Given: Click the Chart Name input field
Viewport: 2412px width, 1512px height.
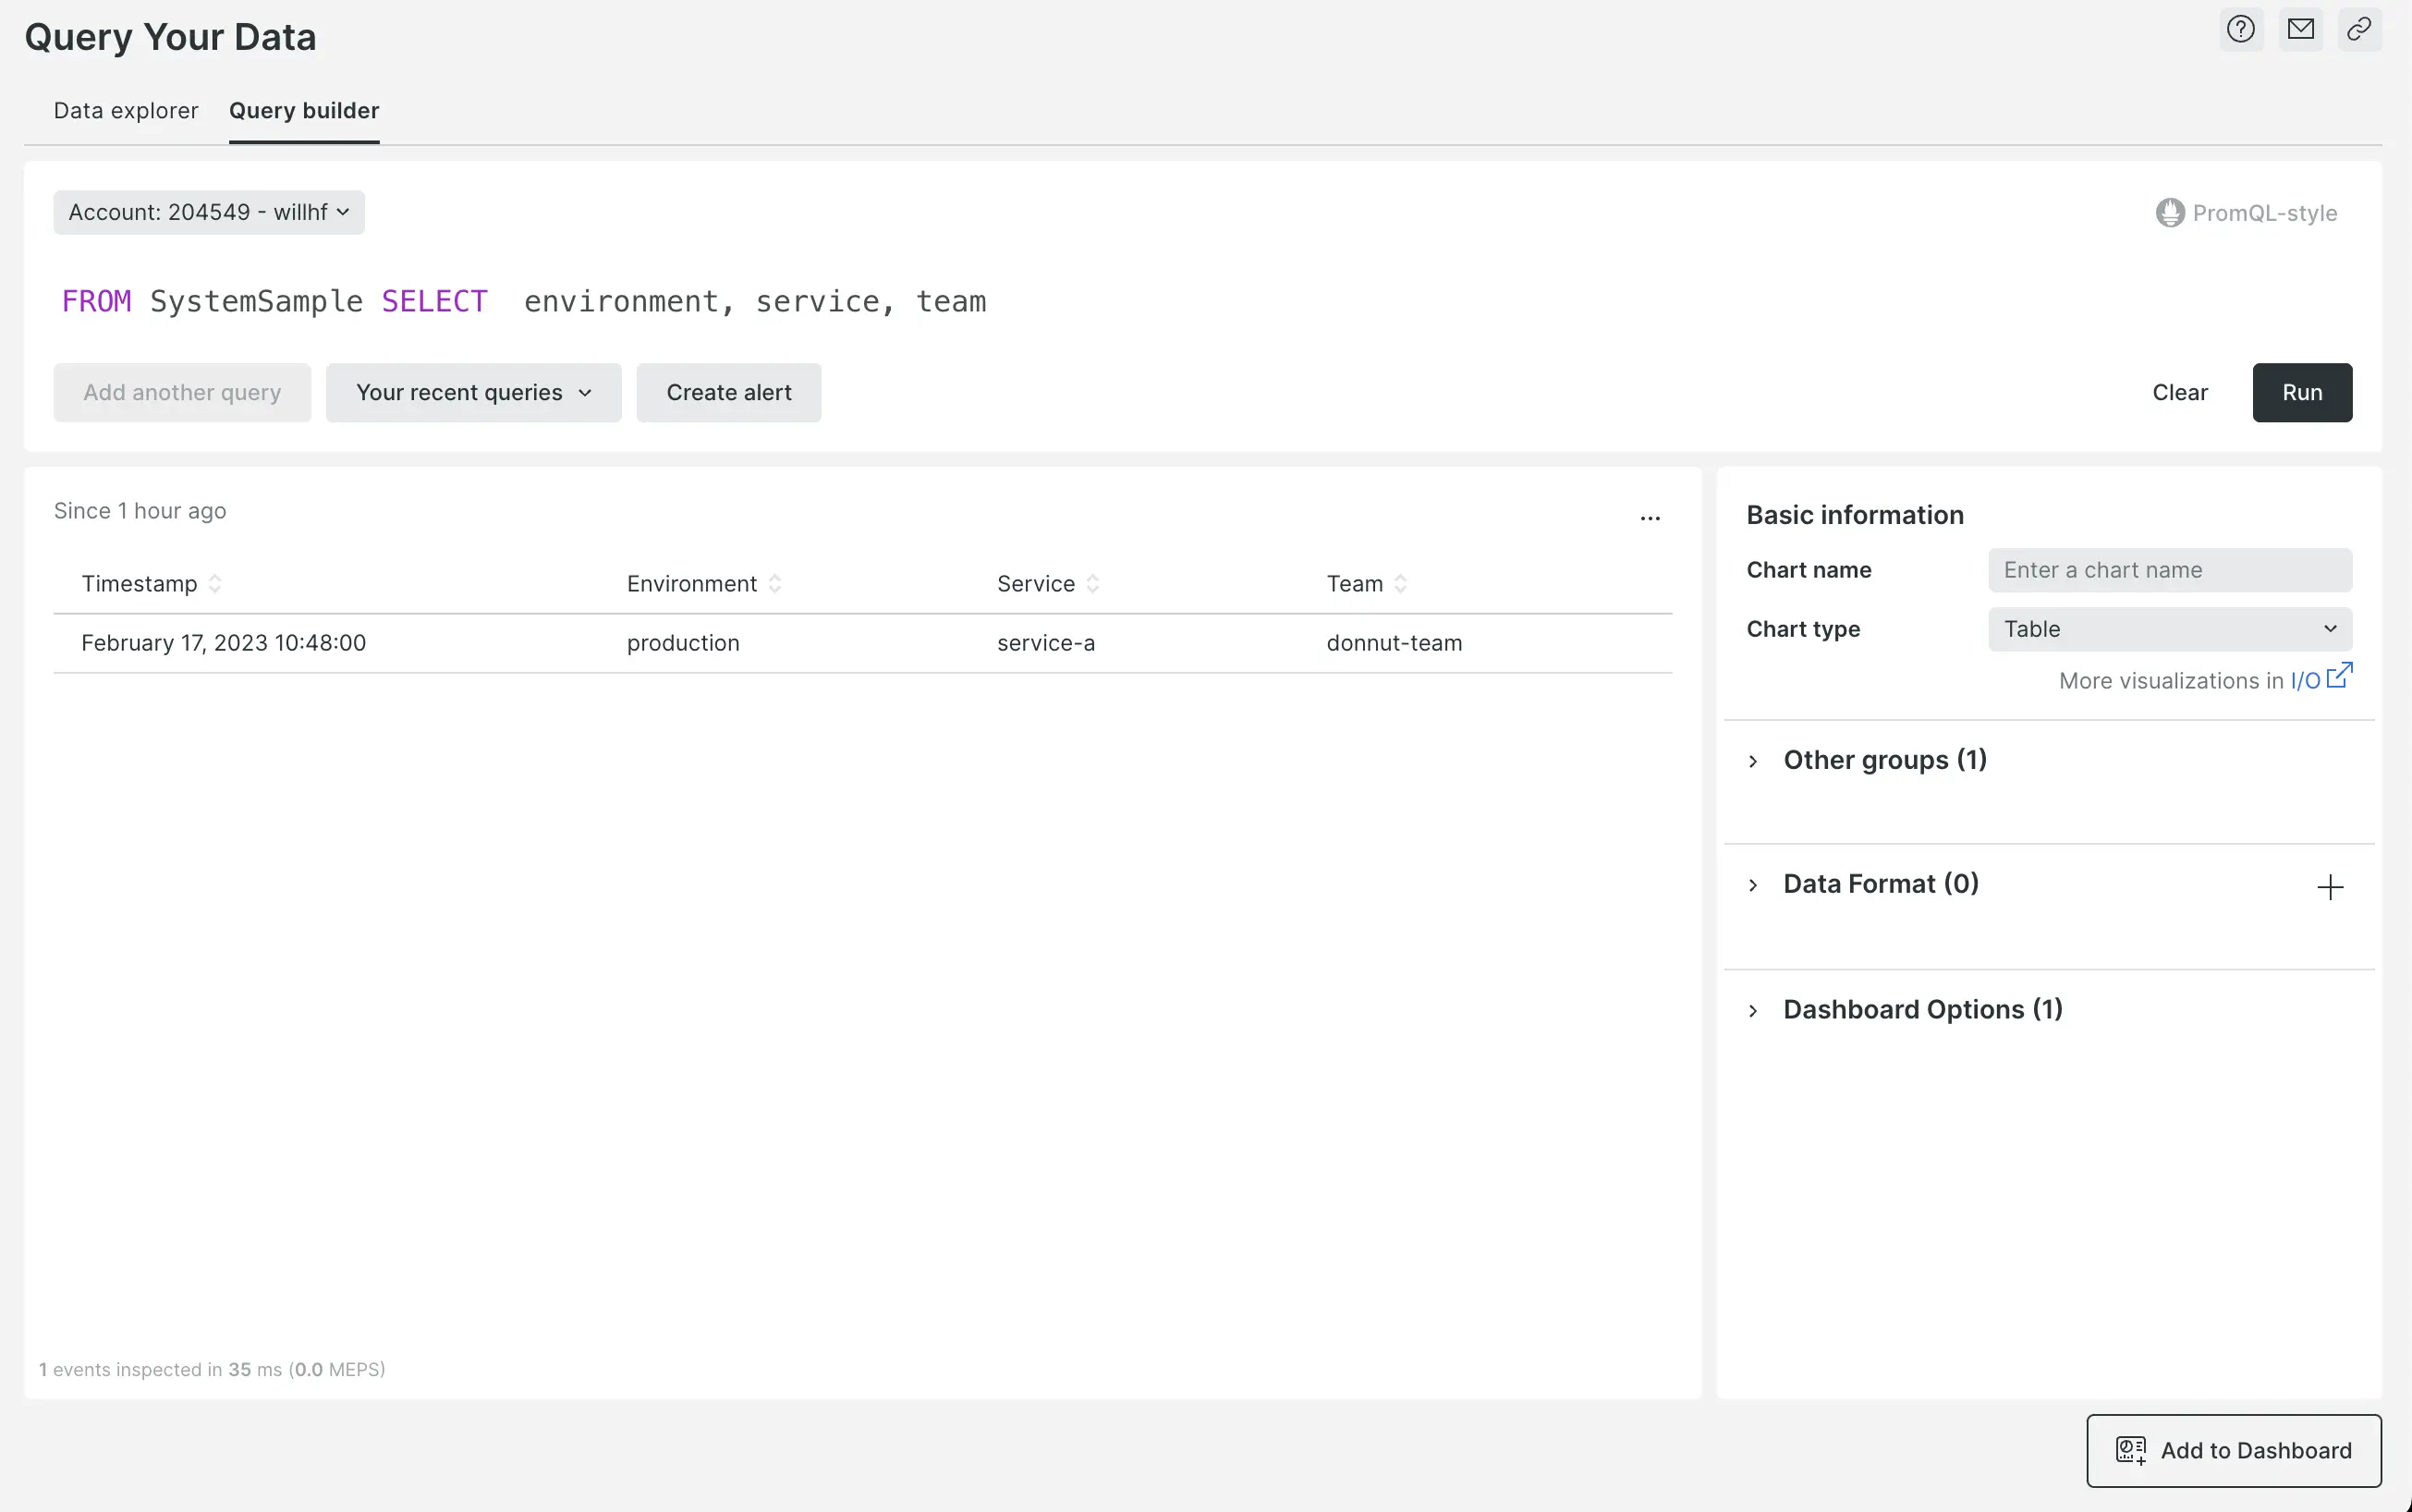Looking at the screenshot, I should pos(2170,569).
